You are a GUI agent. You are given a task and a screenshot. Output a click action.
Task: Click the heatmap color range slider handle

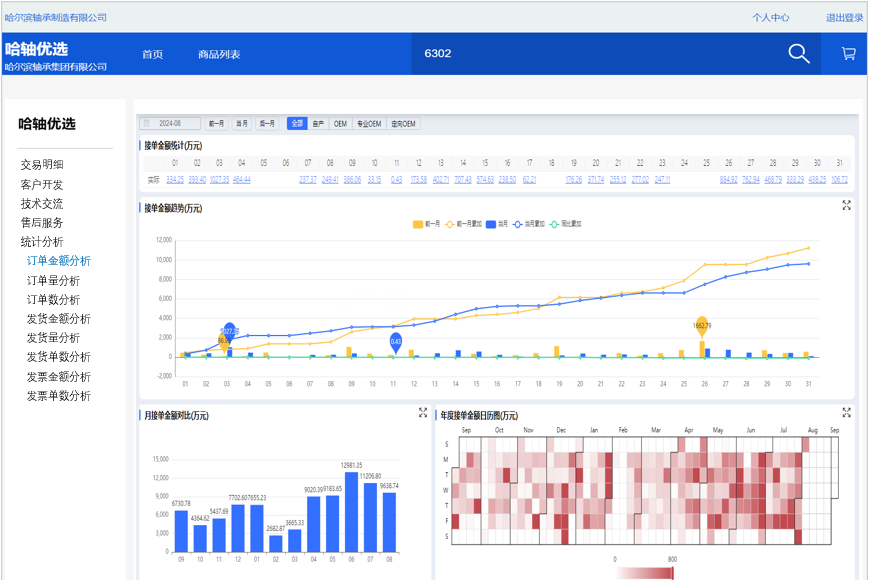pyautogui.click(x=672, y=573)
